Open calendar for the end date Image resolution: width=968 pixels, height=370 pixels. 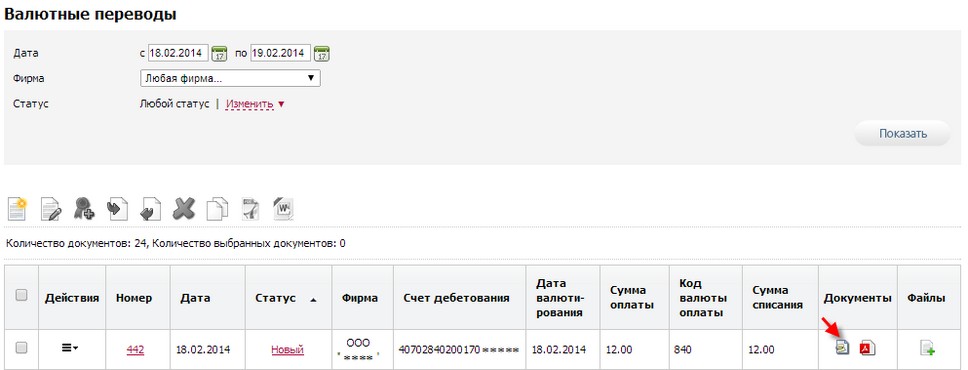(321, 53)
